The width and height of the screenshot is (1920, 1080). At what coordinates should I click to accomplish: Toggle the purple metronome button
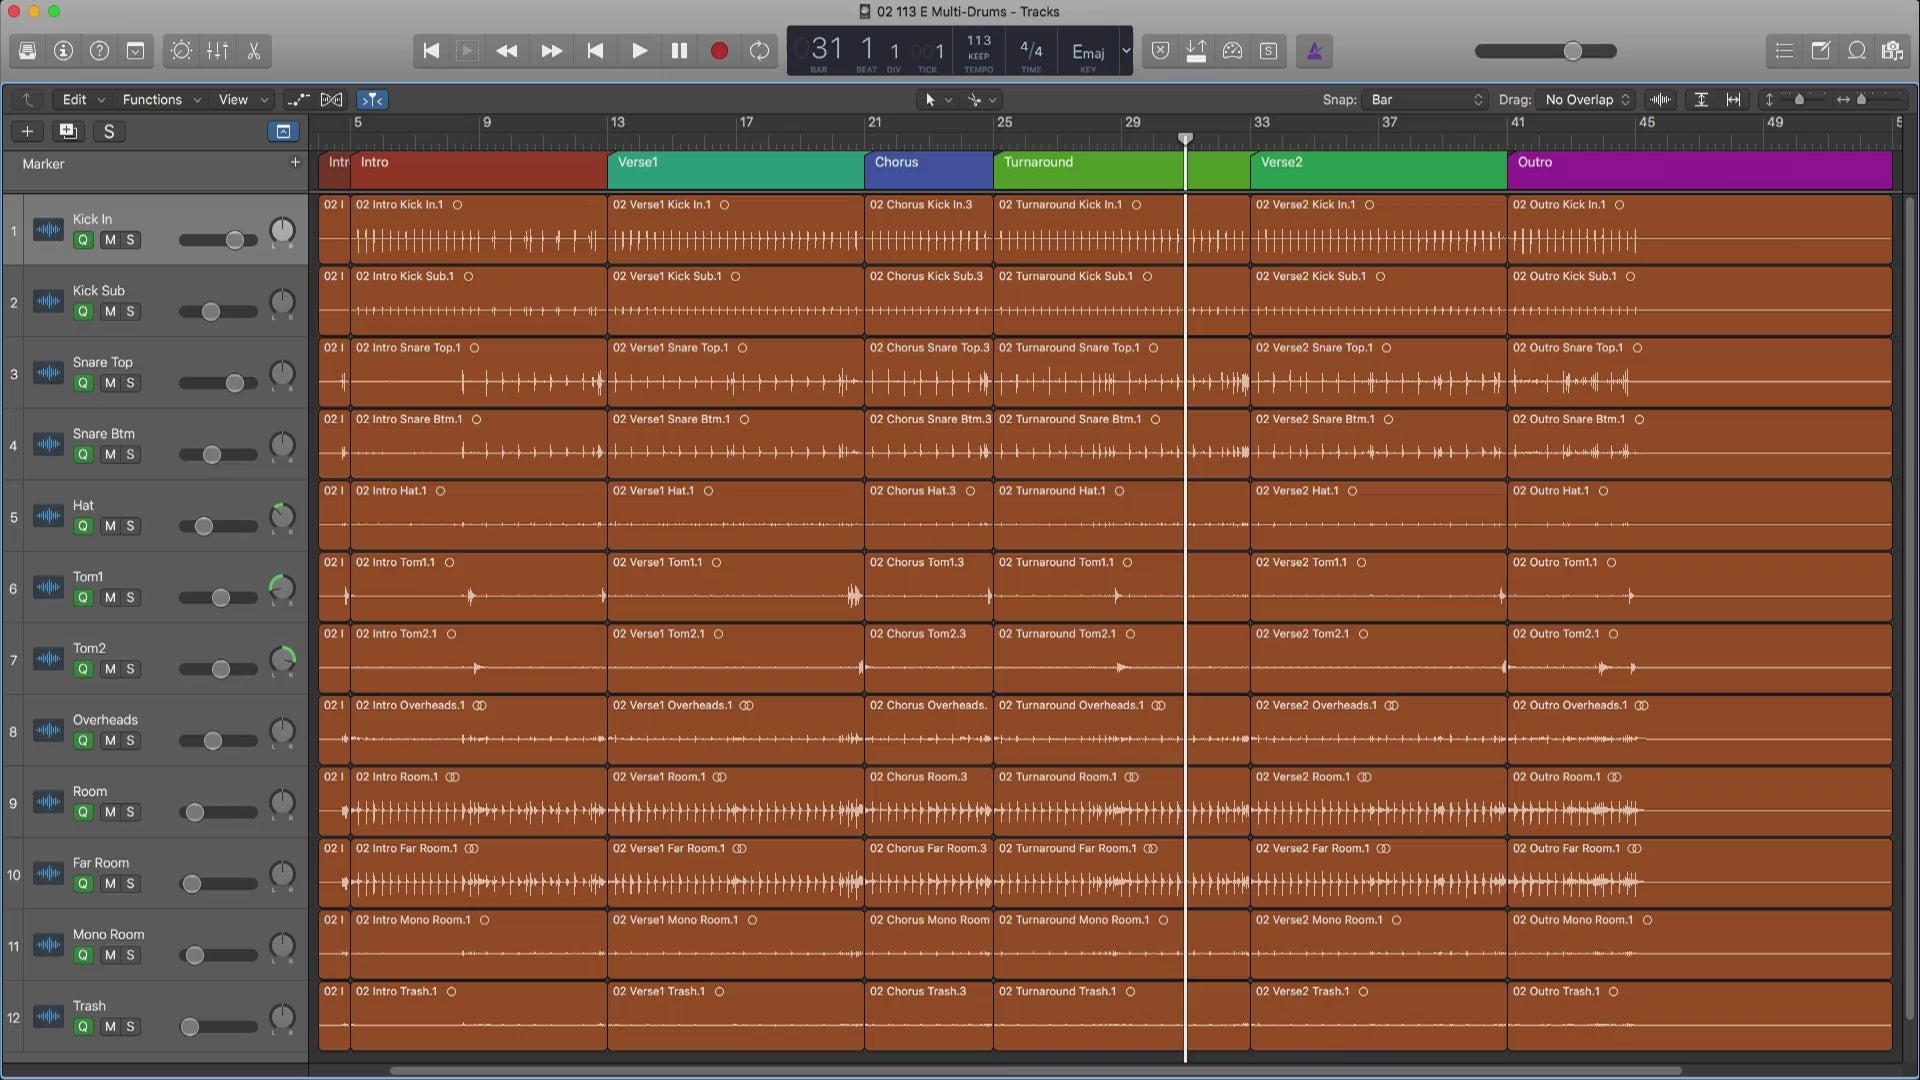coord(1315,51)
